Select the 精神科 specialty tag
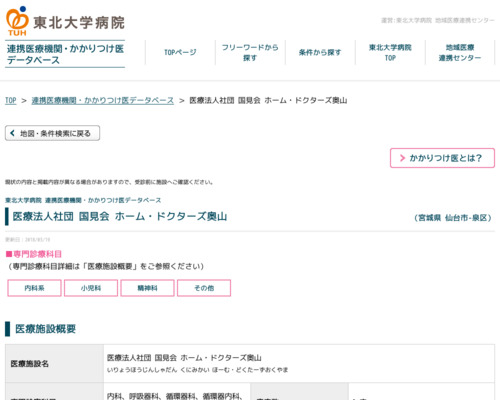Image resolution: width=500 pixels, height=400 pixels. (147, 288)
